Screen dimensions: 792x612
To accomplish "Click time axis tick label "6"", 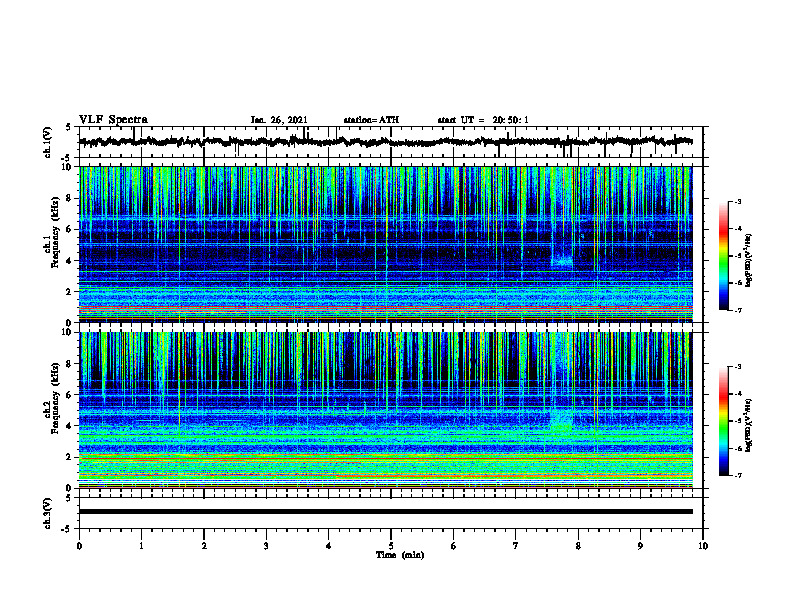I will click(453, 546).
